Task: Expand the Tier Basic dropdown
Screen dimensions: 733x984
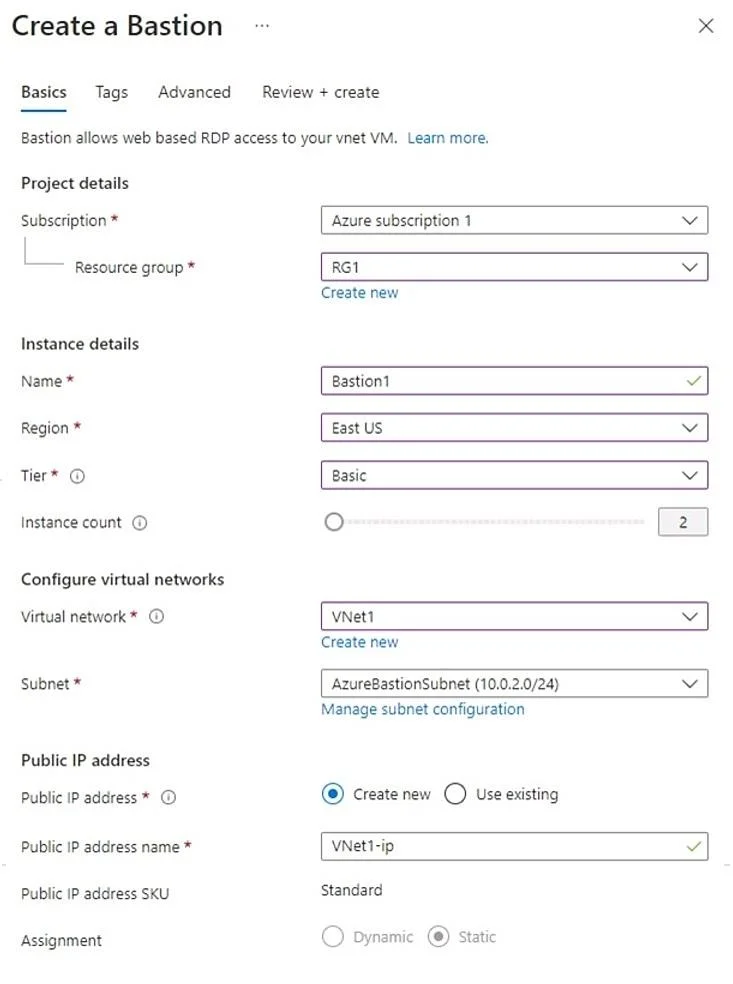Action: coord(514,475)
